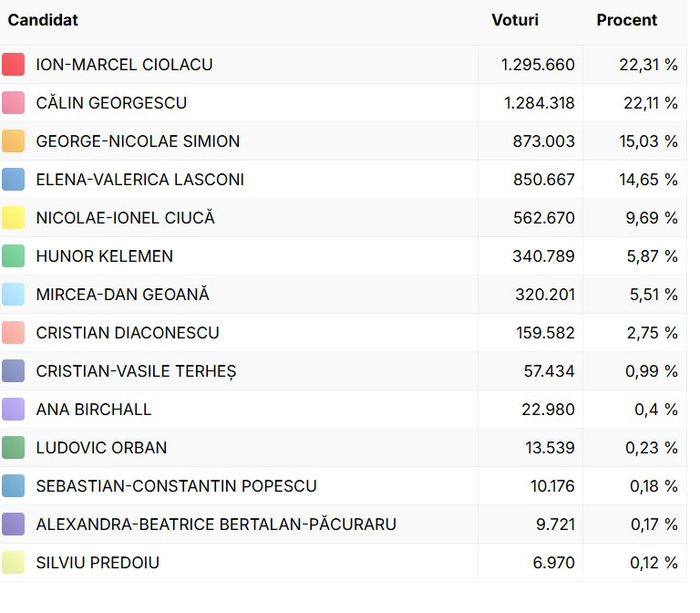Viewport: 700px width, 613px height.
Task: Select the green swatch next to Hunor Kelemen
Action: tap(13, 256)
